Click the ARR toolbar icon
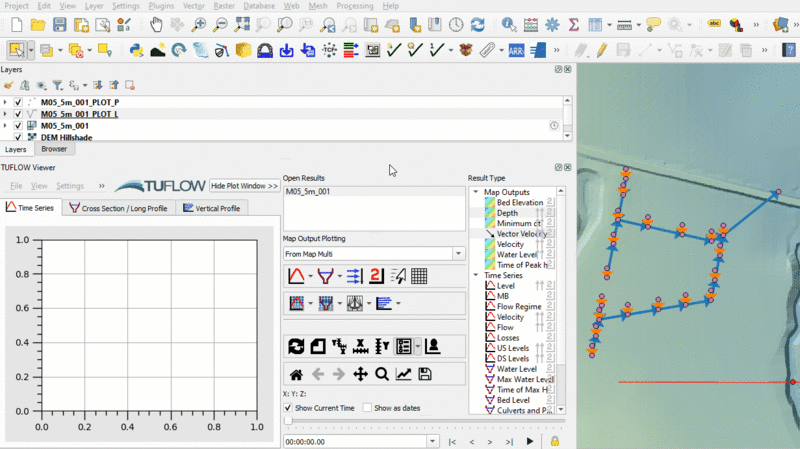The height and width of the screenshot is (449, 800). (x=518, y=50)
